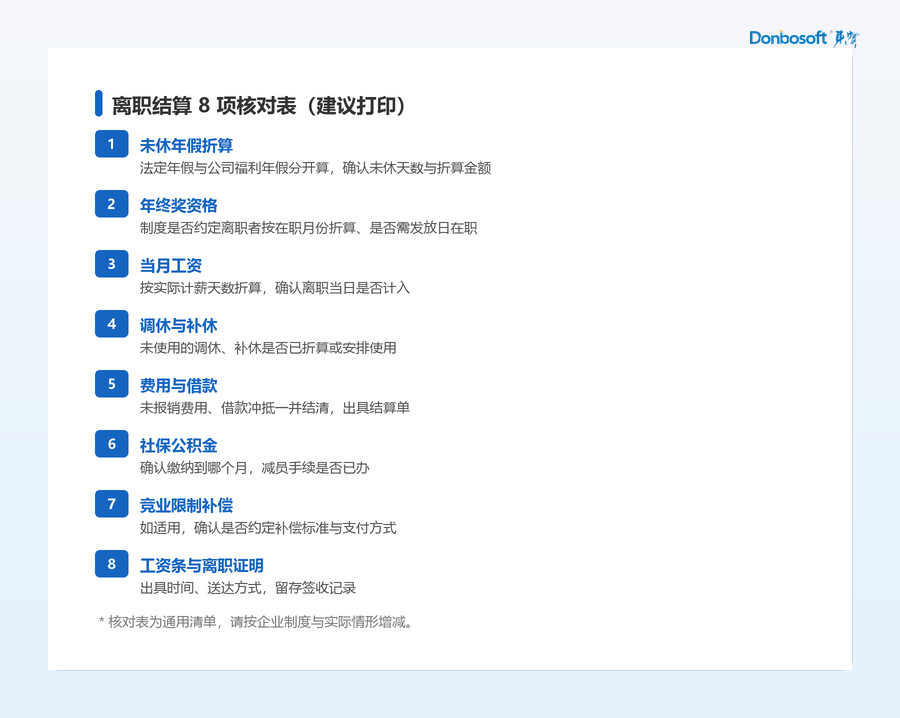Click the title 离职结算 8 项核对表（建议打印）

coord(258,106)
